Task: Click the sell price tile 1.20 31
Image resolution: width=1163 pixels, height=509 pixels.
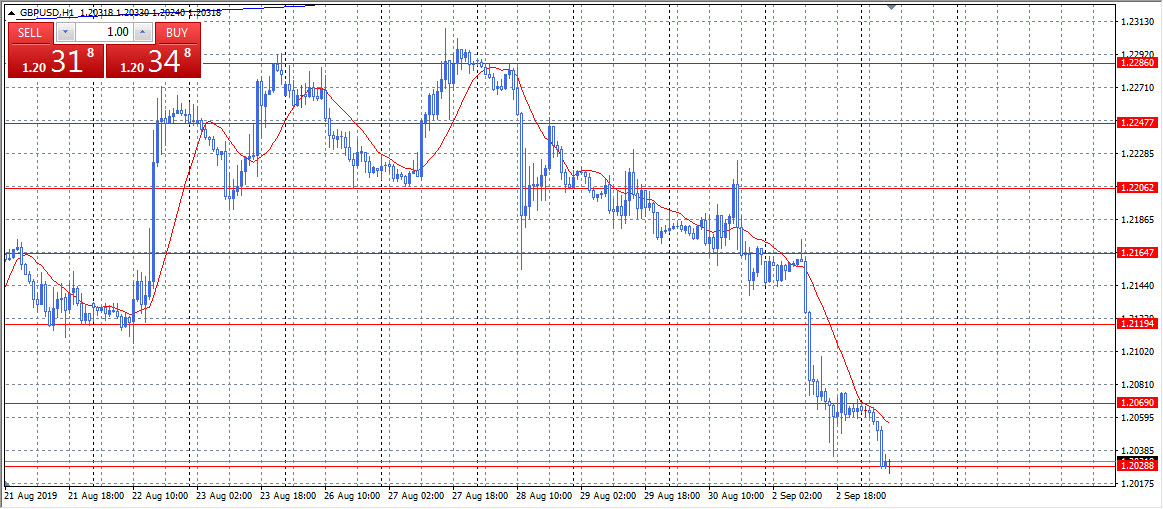Action: tap(56, 61)
